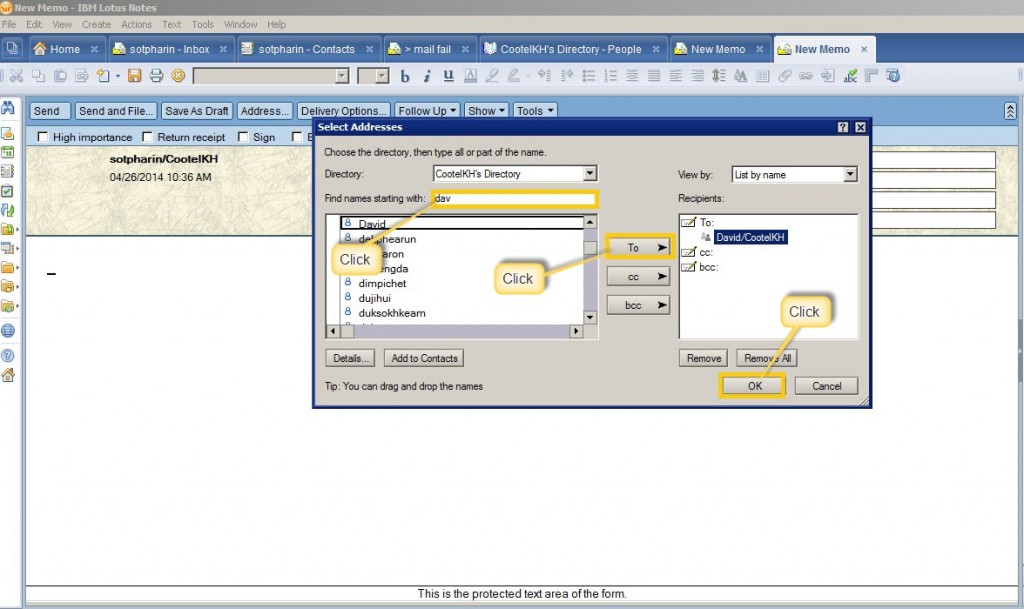Click the spell check abc icon
The width and height of the screenshot is (1024, 609).
pos(851,76)
